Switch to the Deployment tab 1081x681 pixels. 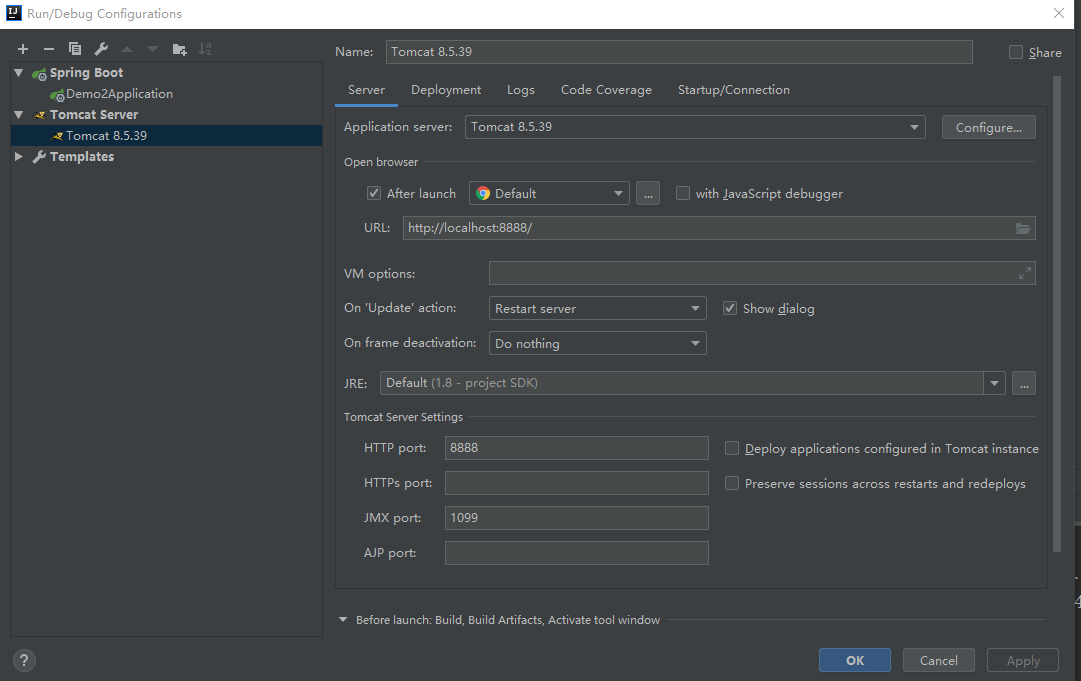[446, 90]
